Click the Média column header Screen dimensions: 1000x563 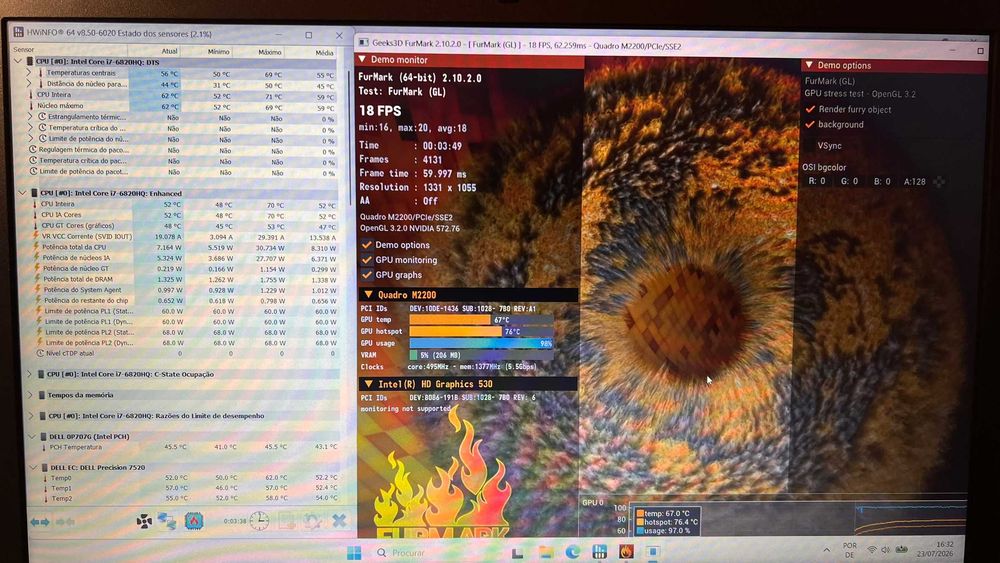311,53
